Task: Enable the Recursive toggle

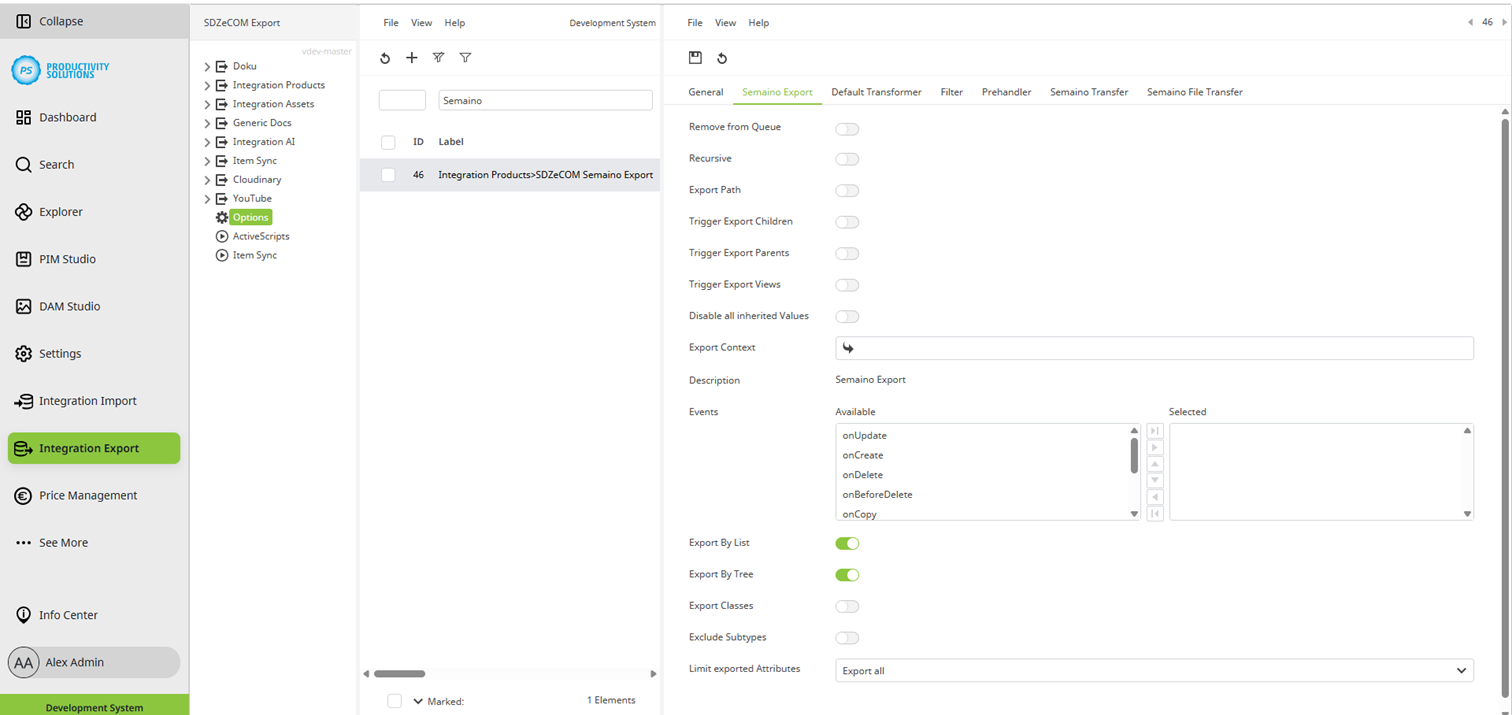Action: [x=847, y=158]
